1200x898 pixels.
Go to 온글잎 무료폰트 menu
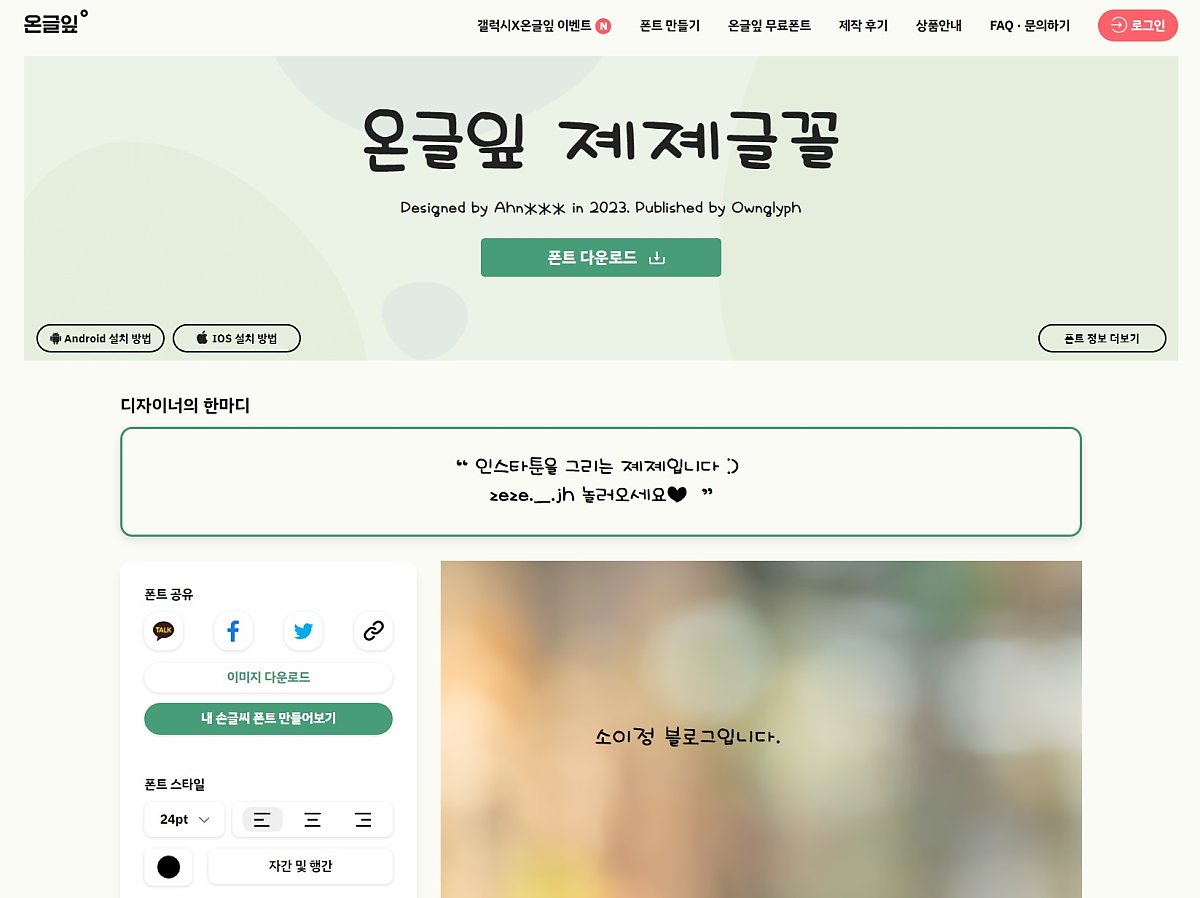coord(769,26)
